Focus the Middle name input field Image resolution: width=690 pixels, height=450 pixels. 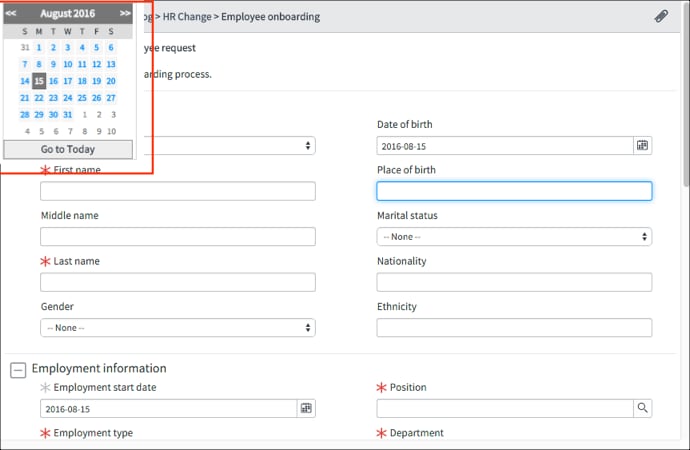(x=178, y=237)
